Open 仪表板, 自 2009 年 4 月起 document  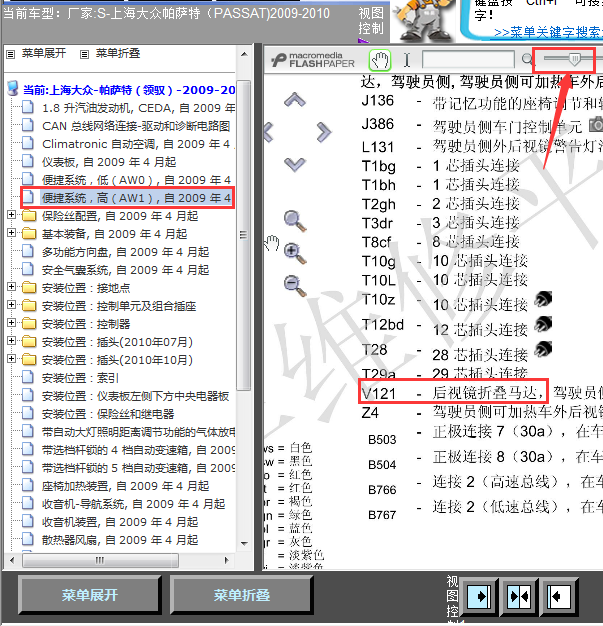(109, 162)
